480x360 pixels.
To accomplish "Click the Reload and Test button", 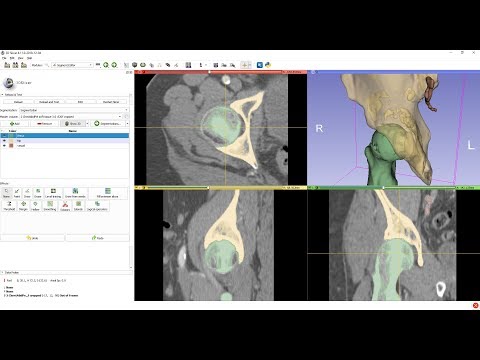I will click(x=49, y=102).
